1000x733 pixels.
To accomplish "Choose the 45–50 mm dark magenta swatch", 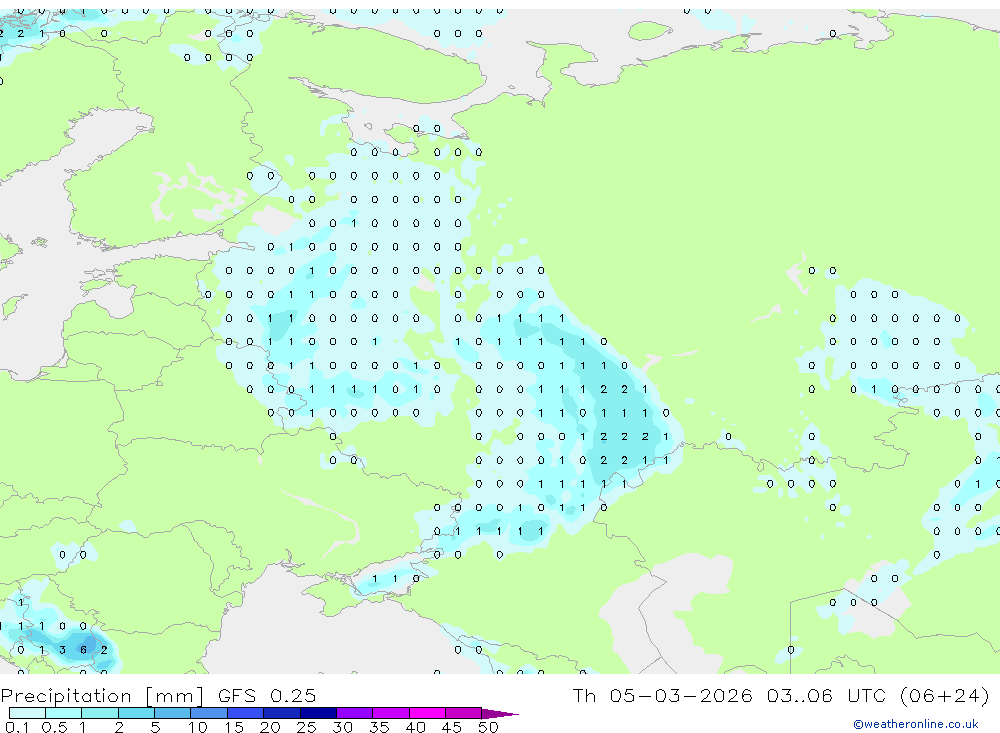I will pyautogui.click(x=463, y=713).
